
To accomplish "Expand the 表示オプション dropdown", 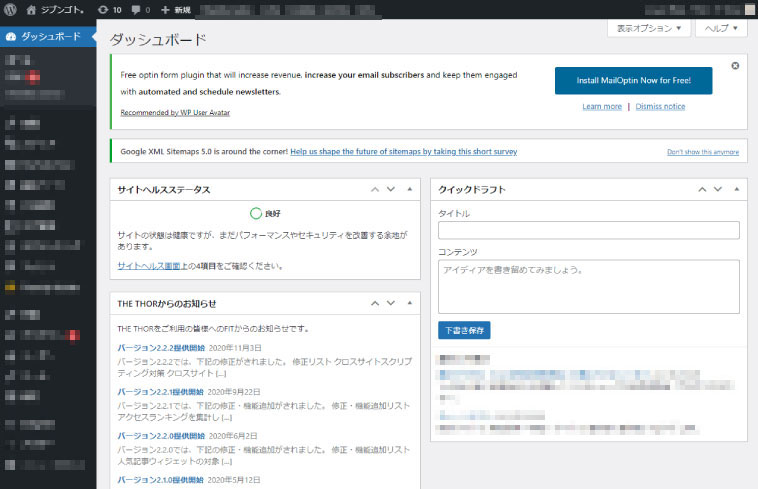I will coord(649,29).
